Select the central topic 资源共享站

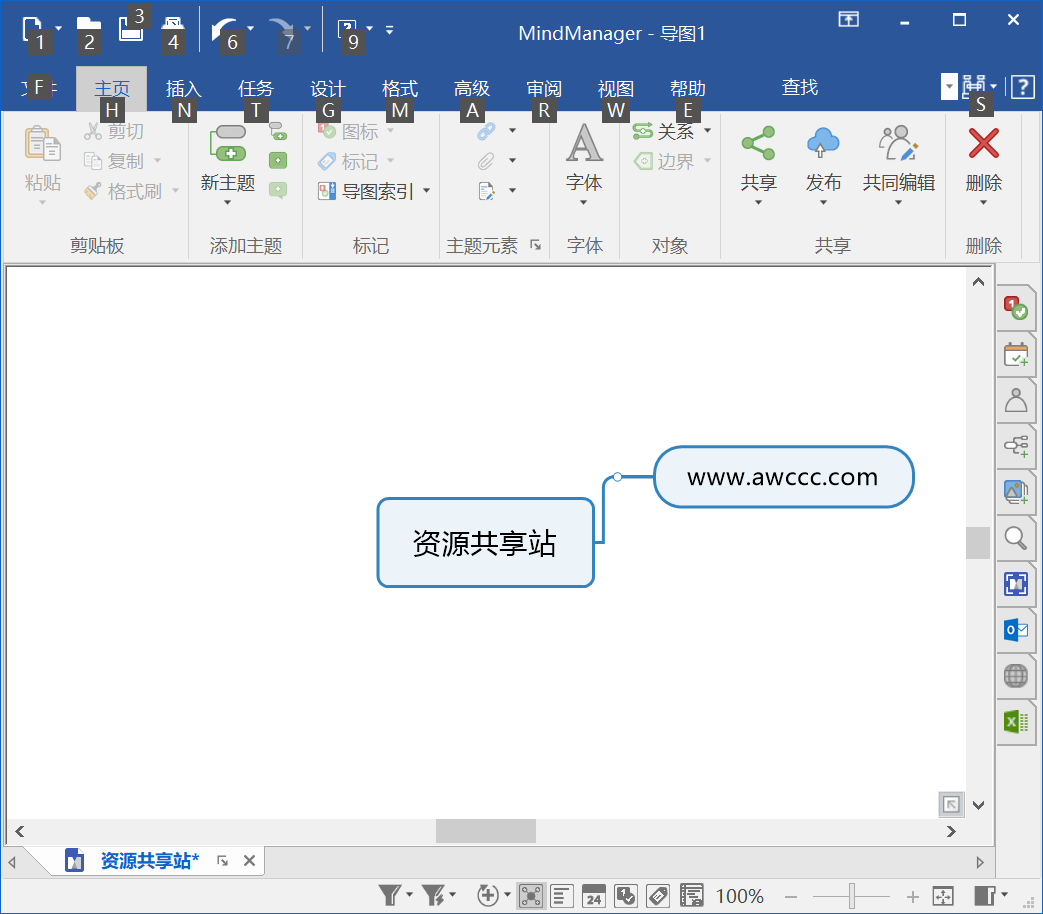pyautogui.click(x=485, y=543)
